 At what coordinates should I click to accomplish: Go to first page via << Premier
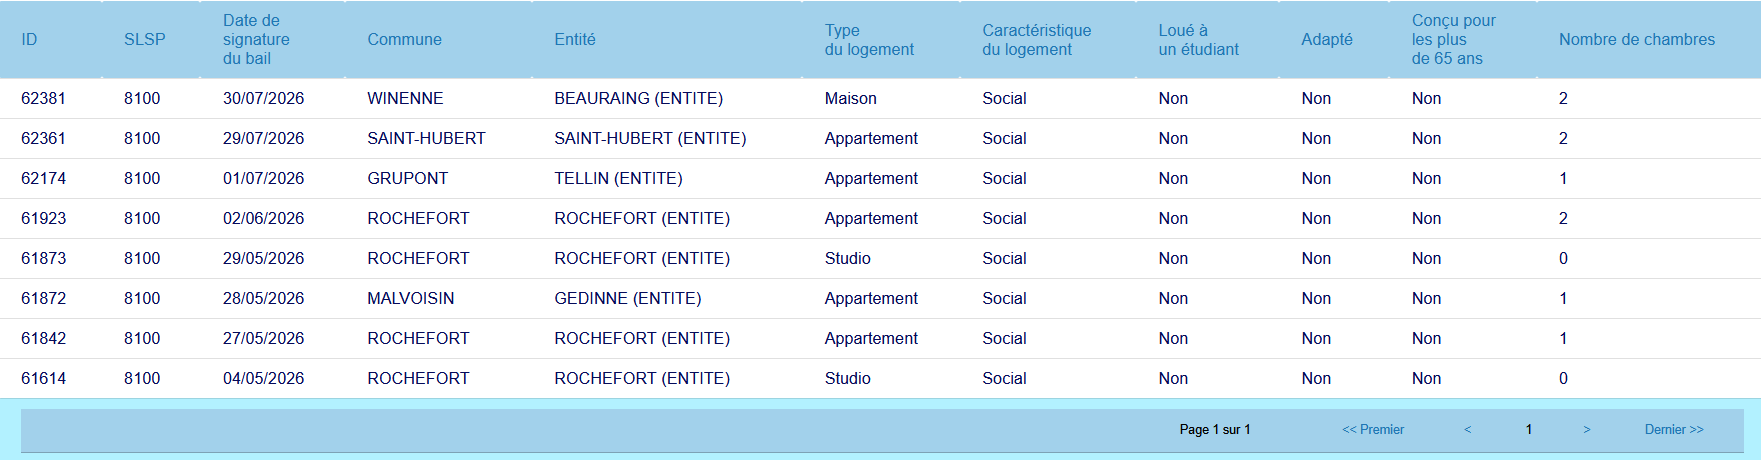(x=1373, y=429)
